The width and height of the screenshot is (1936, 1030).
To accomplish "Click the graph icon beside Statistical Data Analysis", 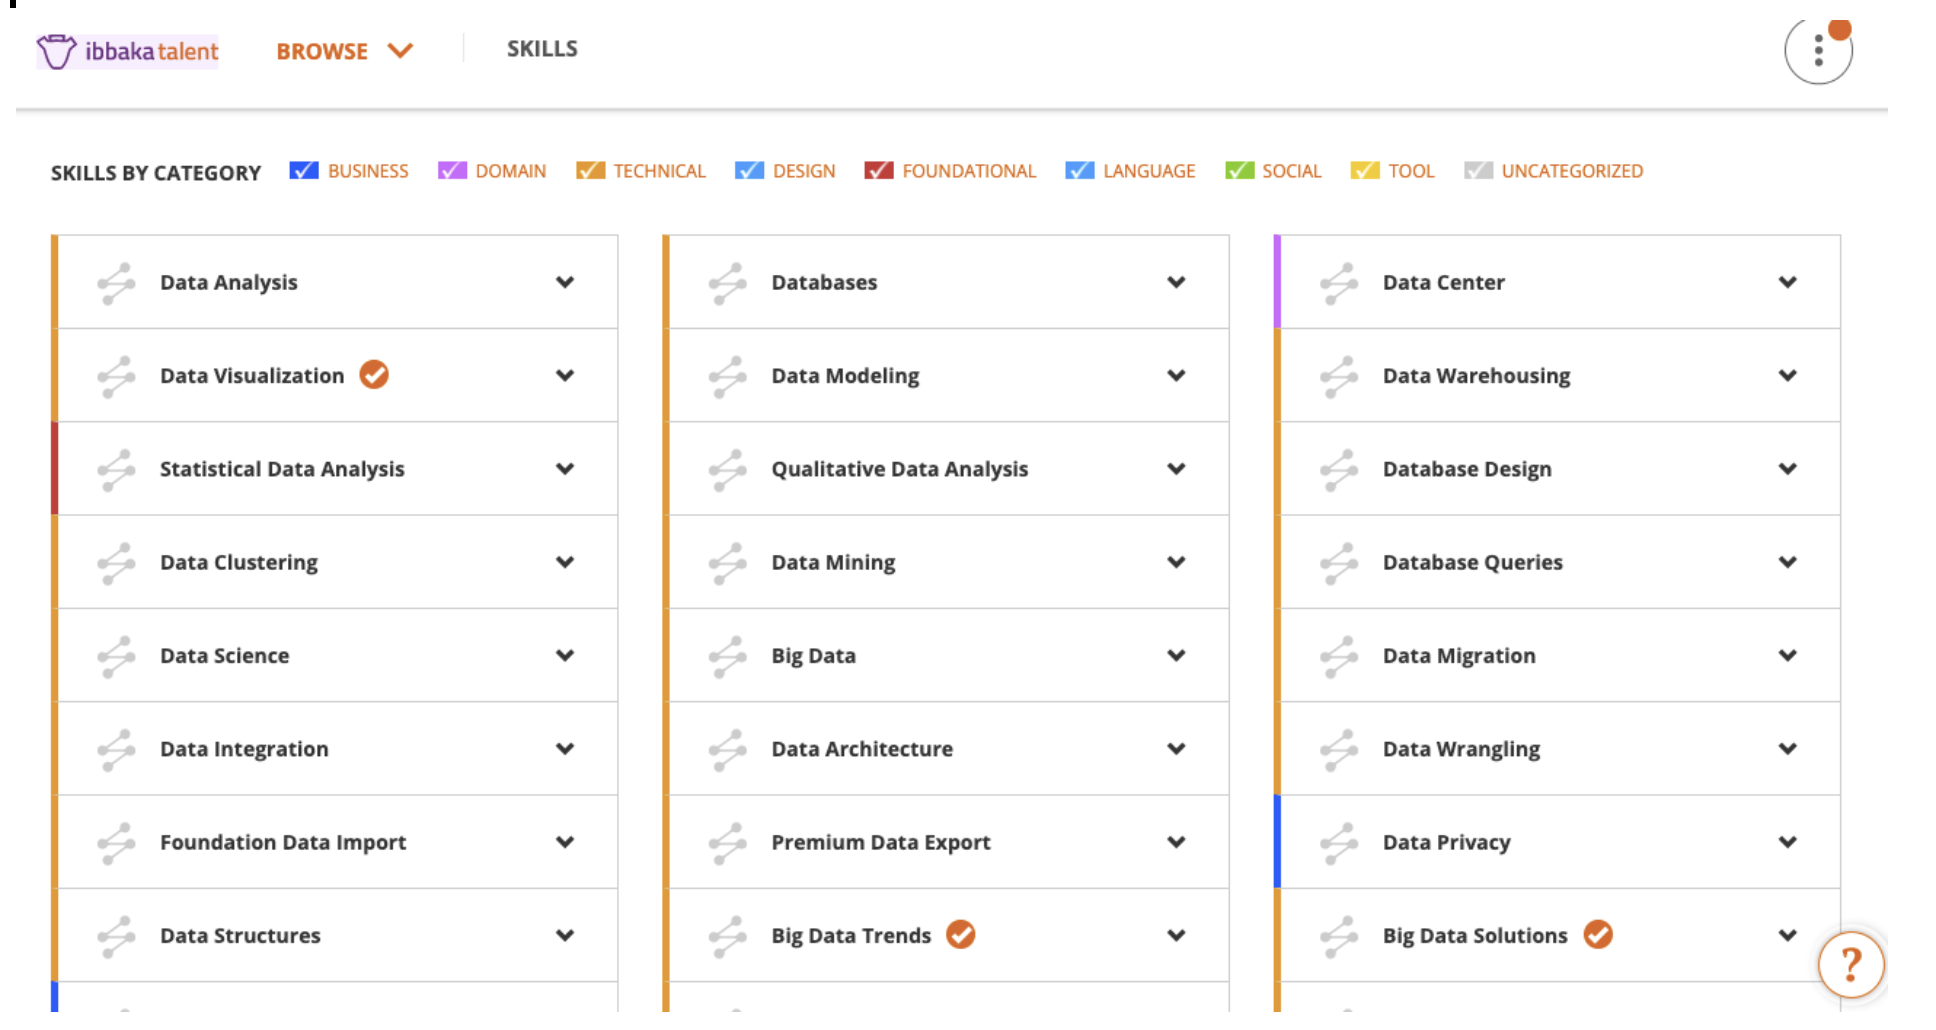I will click(x=116, y=469).
